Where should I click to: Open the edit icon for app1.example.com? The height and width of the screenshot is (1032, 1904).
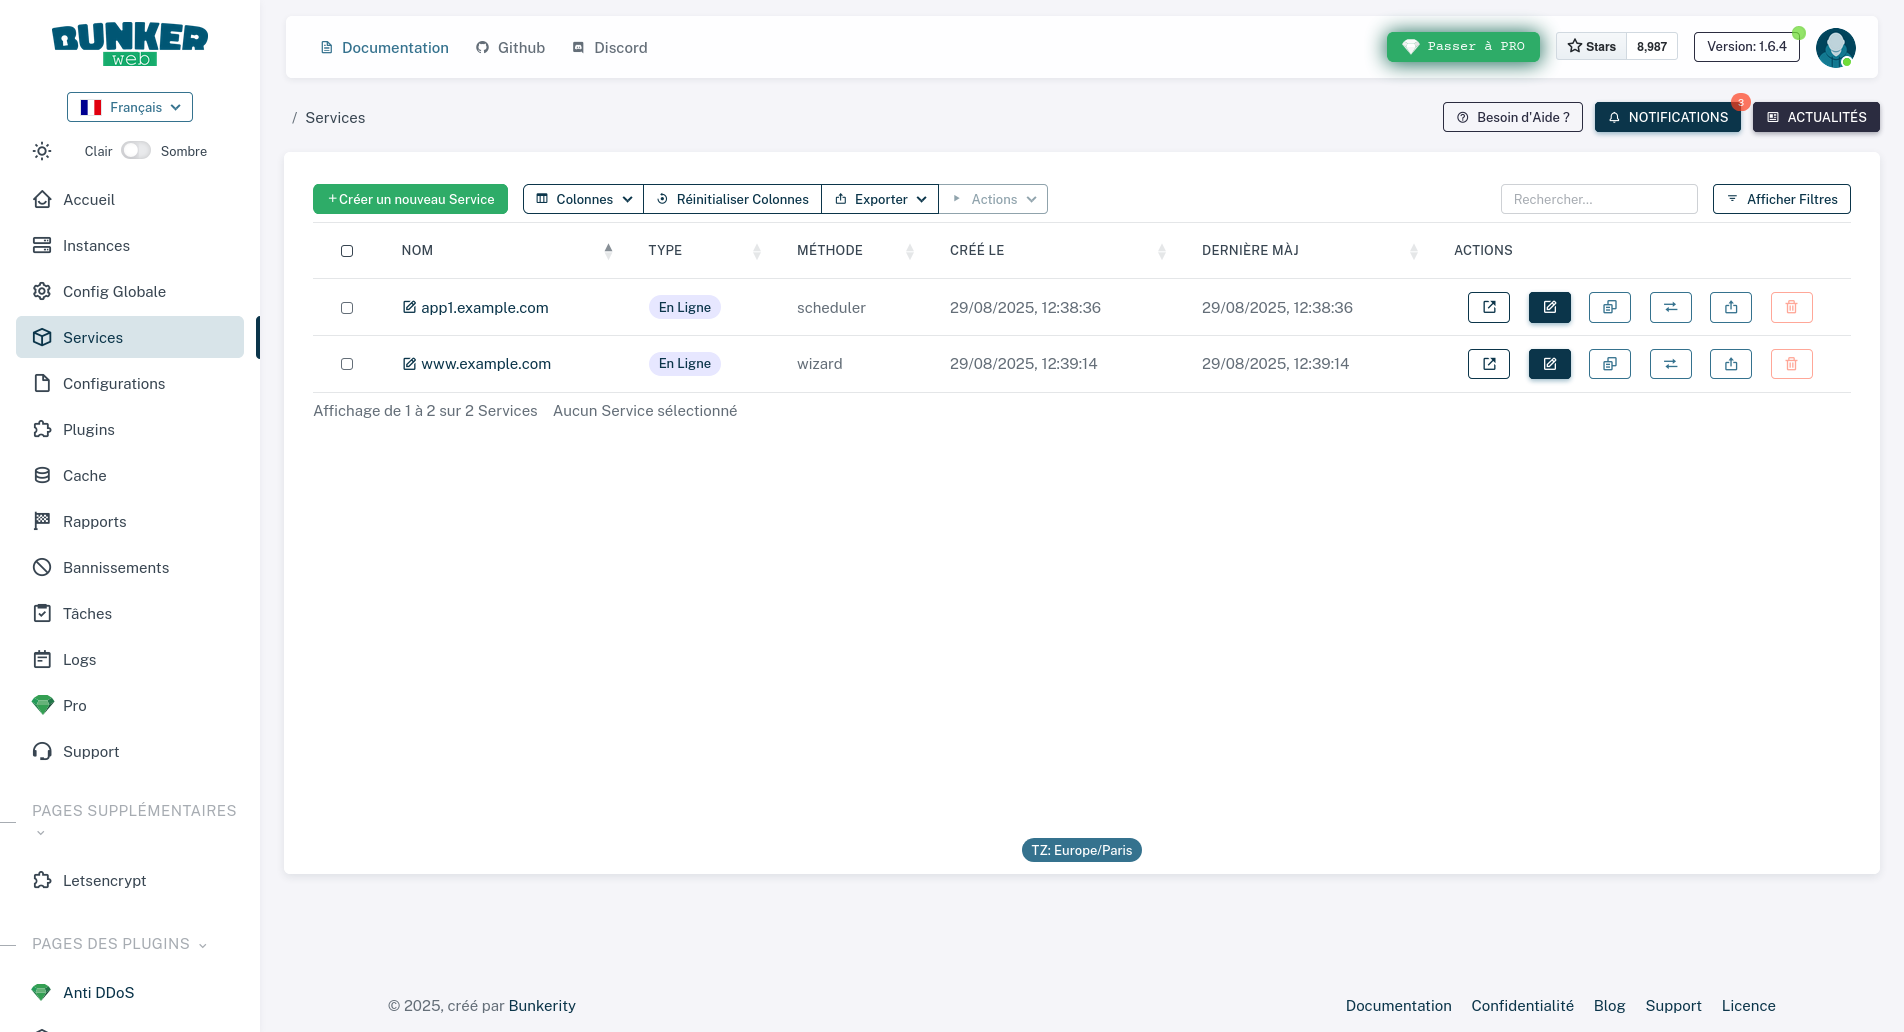1549,307
